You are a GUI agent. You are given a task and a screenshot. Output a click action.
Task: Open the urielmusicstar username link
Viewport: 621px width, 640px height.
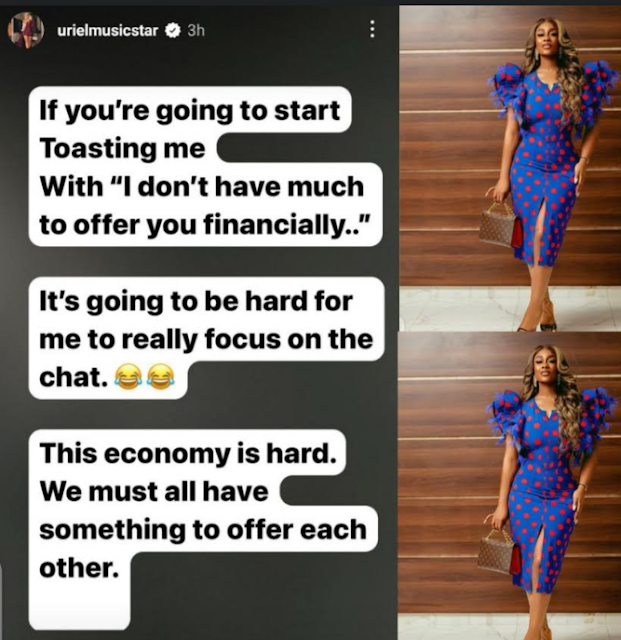click(107, 31)
